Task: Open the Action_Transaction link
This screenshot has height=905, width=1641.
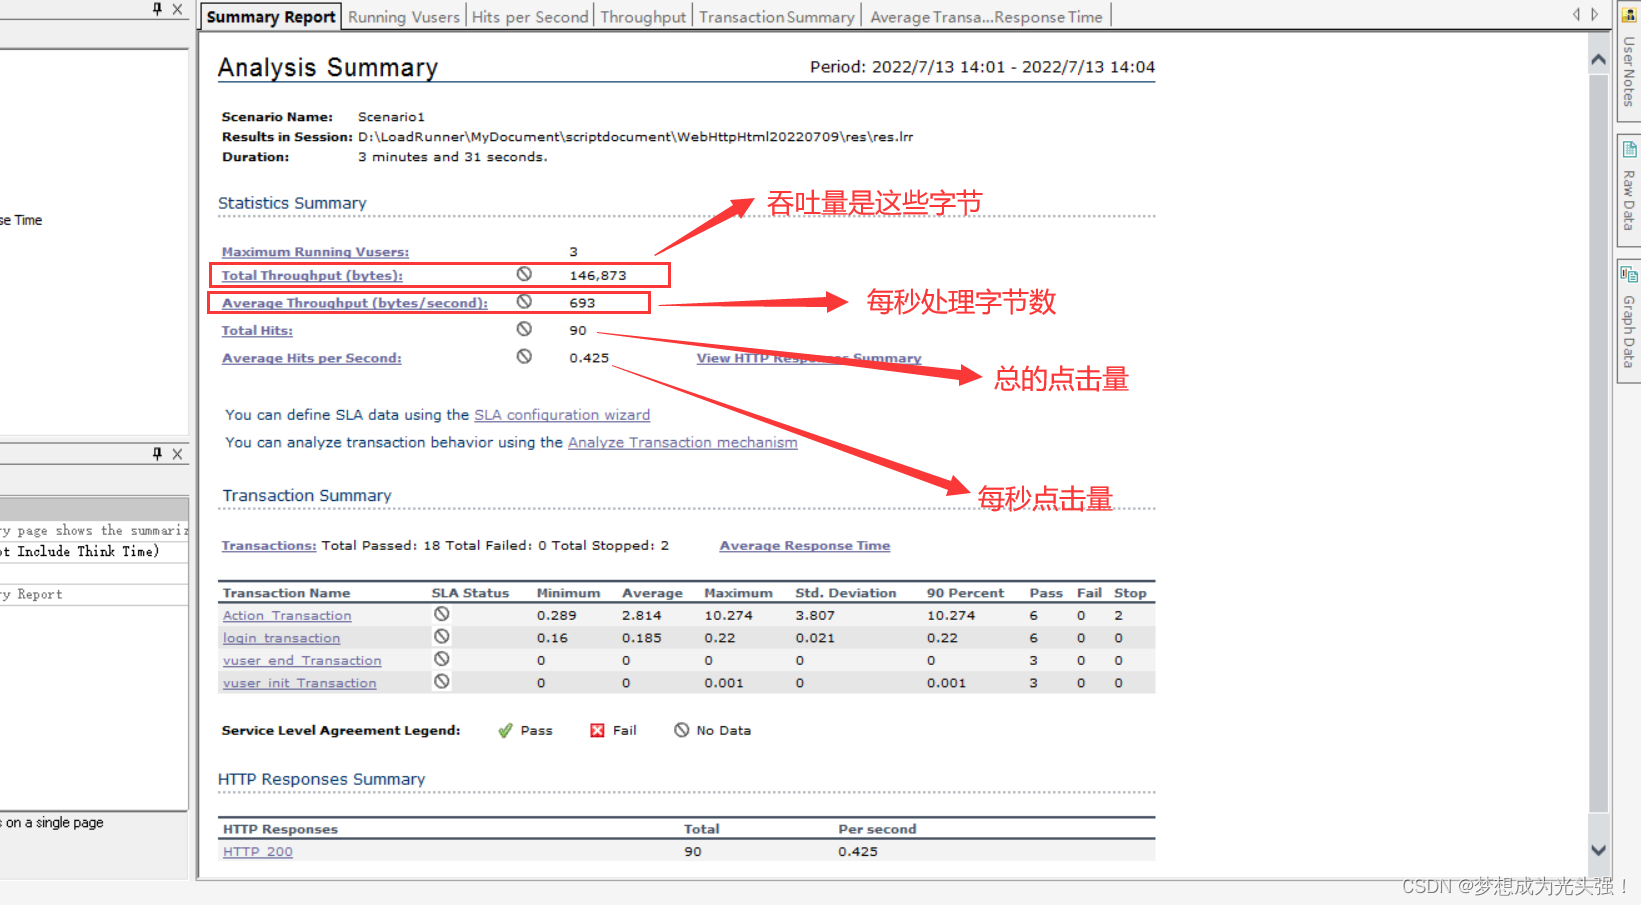Action: click(287, 616)
